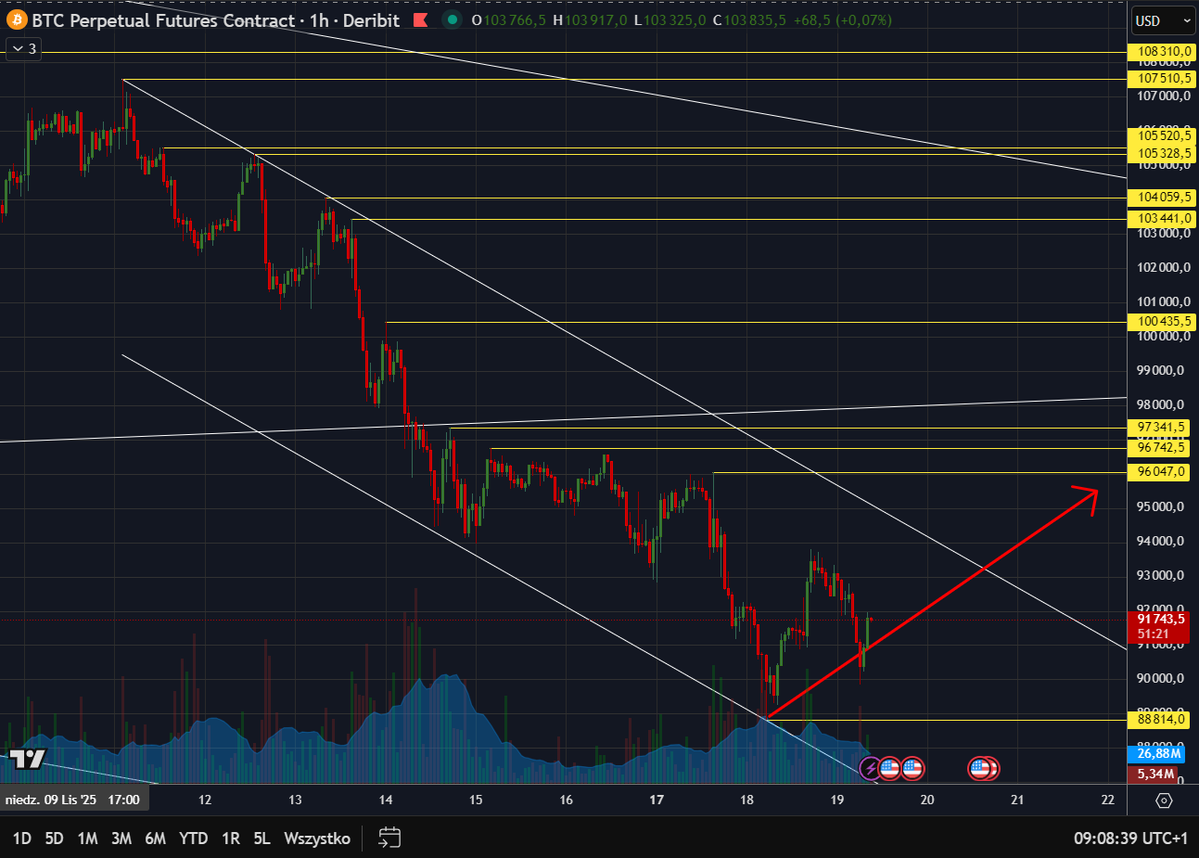Click the Bitcoin symbol logo icon
This screenshot has height=858, width=1199.
17,21
